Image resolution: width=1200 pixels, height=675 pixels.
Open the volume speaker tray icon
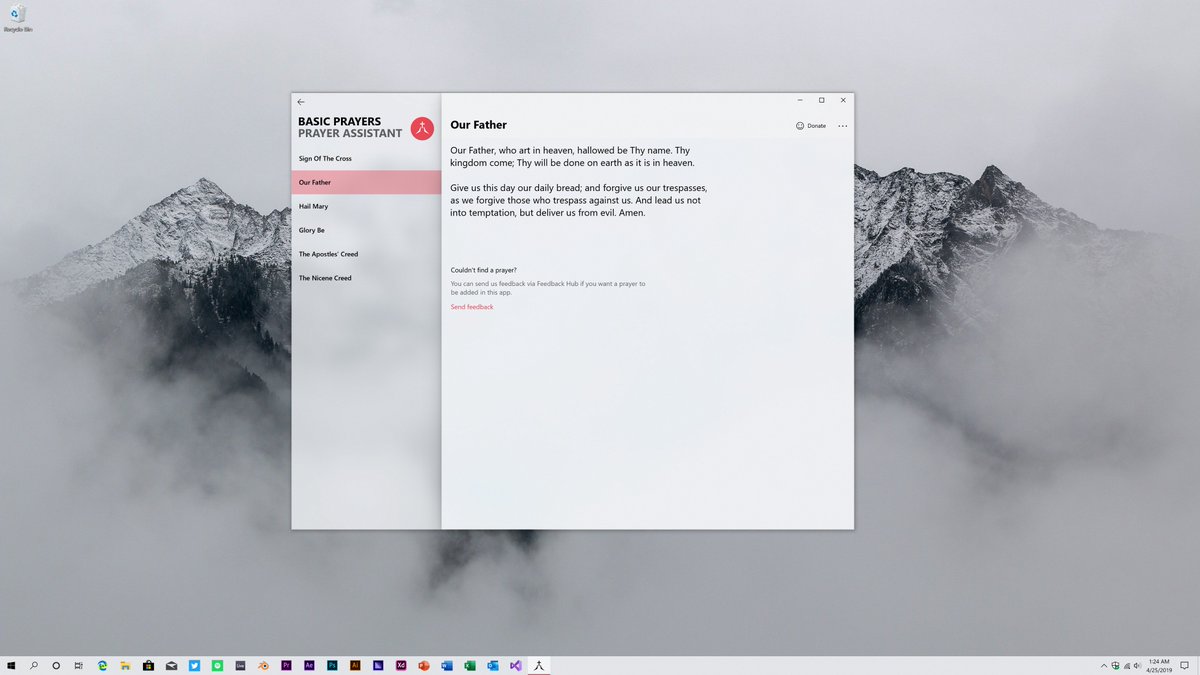click(x=1138, y=666)
